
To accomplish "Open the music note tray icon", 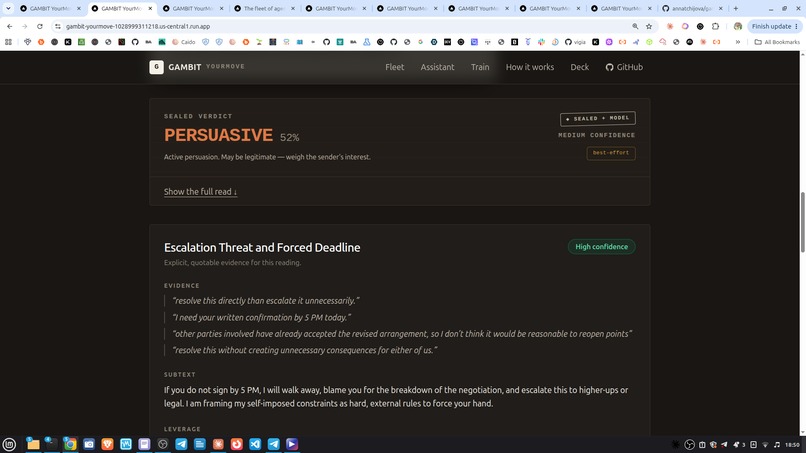I will pyautogui.click(x=777, y=445).
